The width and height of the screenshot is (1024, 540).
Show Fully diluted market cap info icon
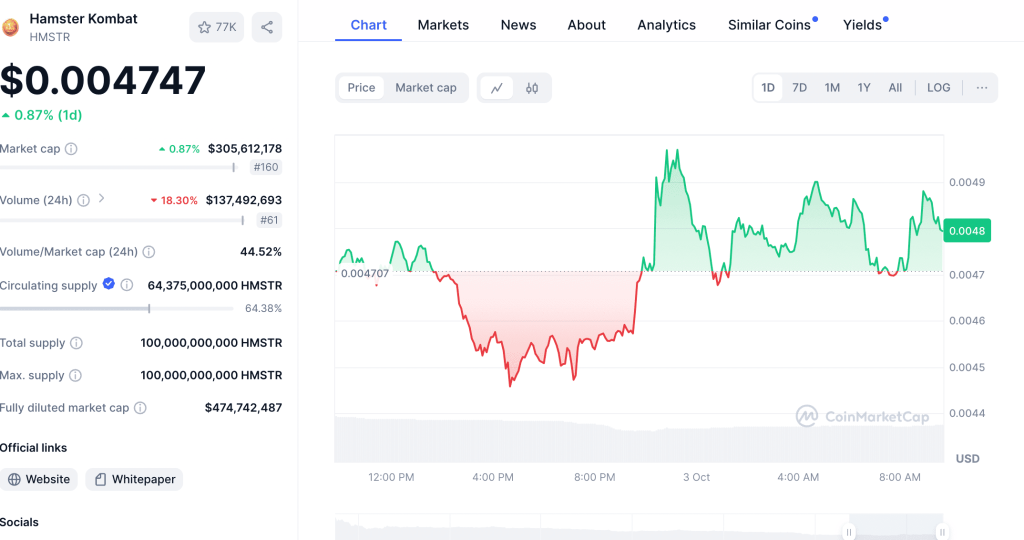click(x=140, y=408)
